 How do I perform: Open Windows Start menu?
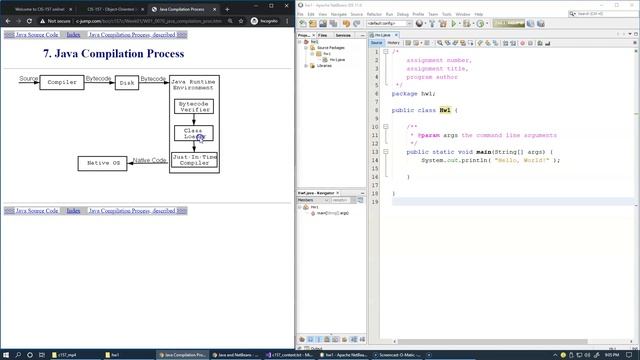(x=6, y=355)
